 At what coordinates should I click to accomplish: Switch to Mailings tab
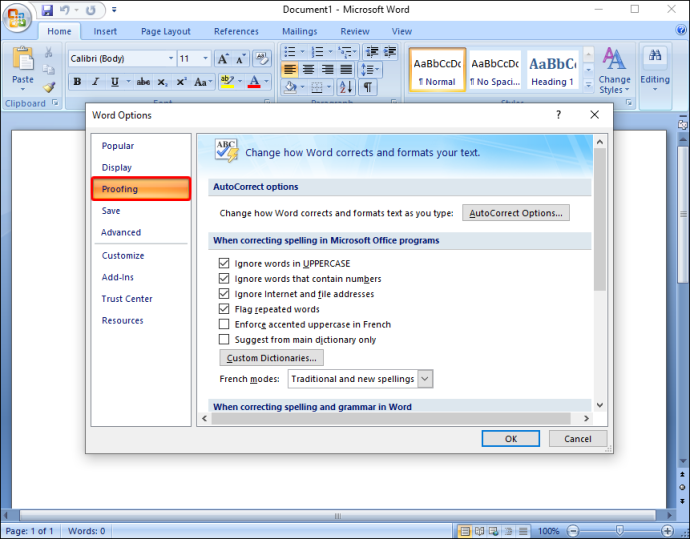[x=299, y=31]
